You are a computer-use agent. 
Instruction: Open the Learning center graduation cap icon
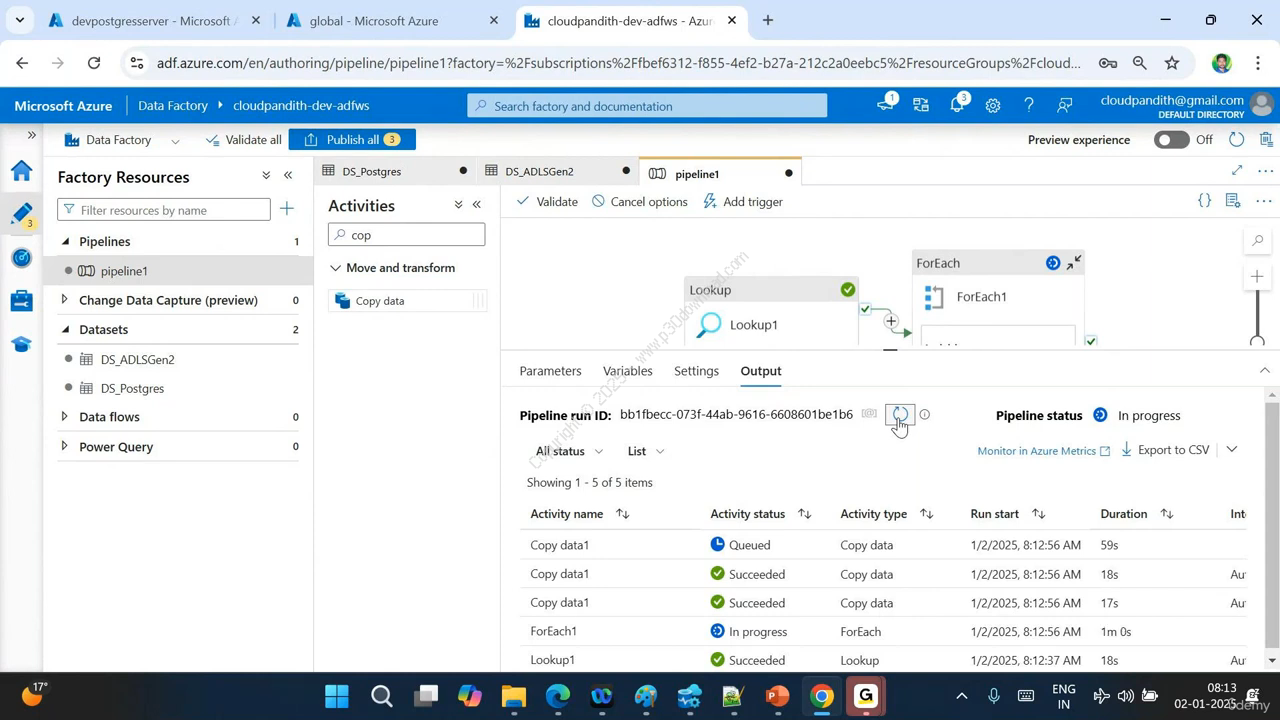(21, 344)
